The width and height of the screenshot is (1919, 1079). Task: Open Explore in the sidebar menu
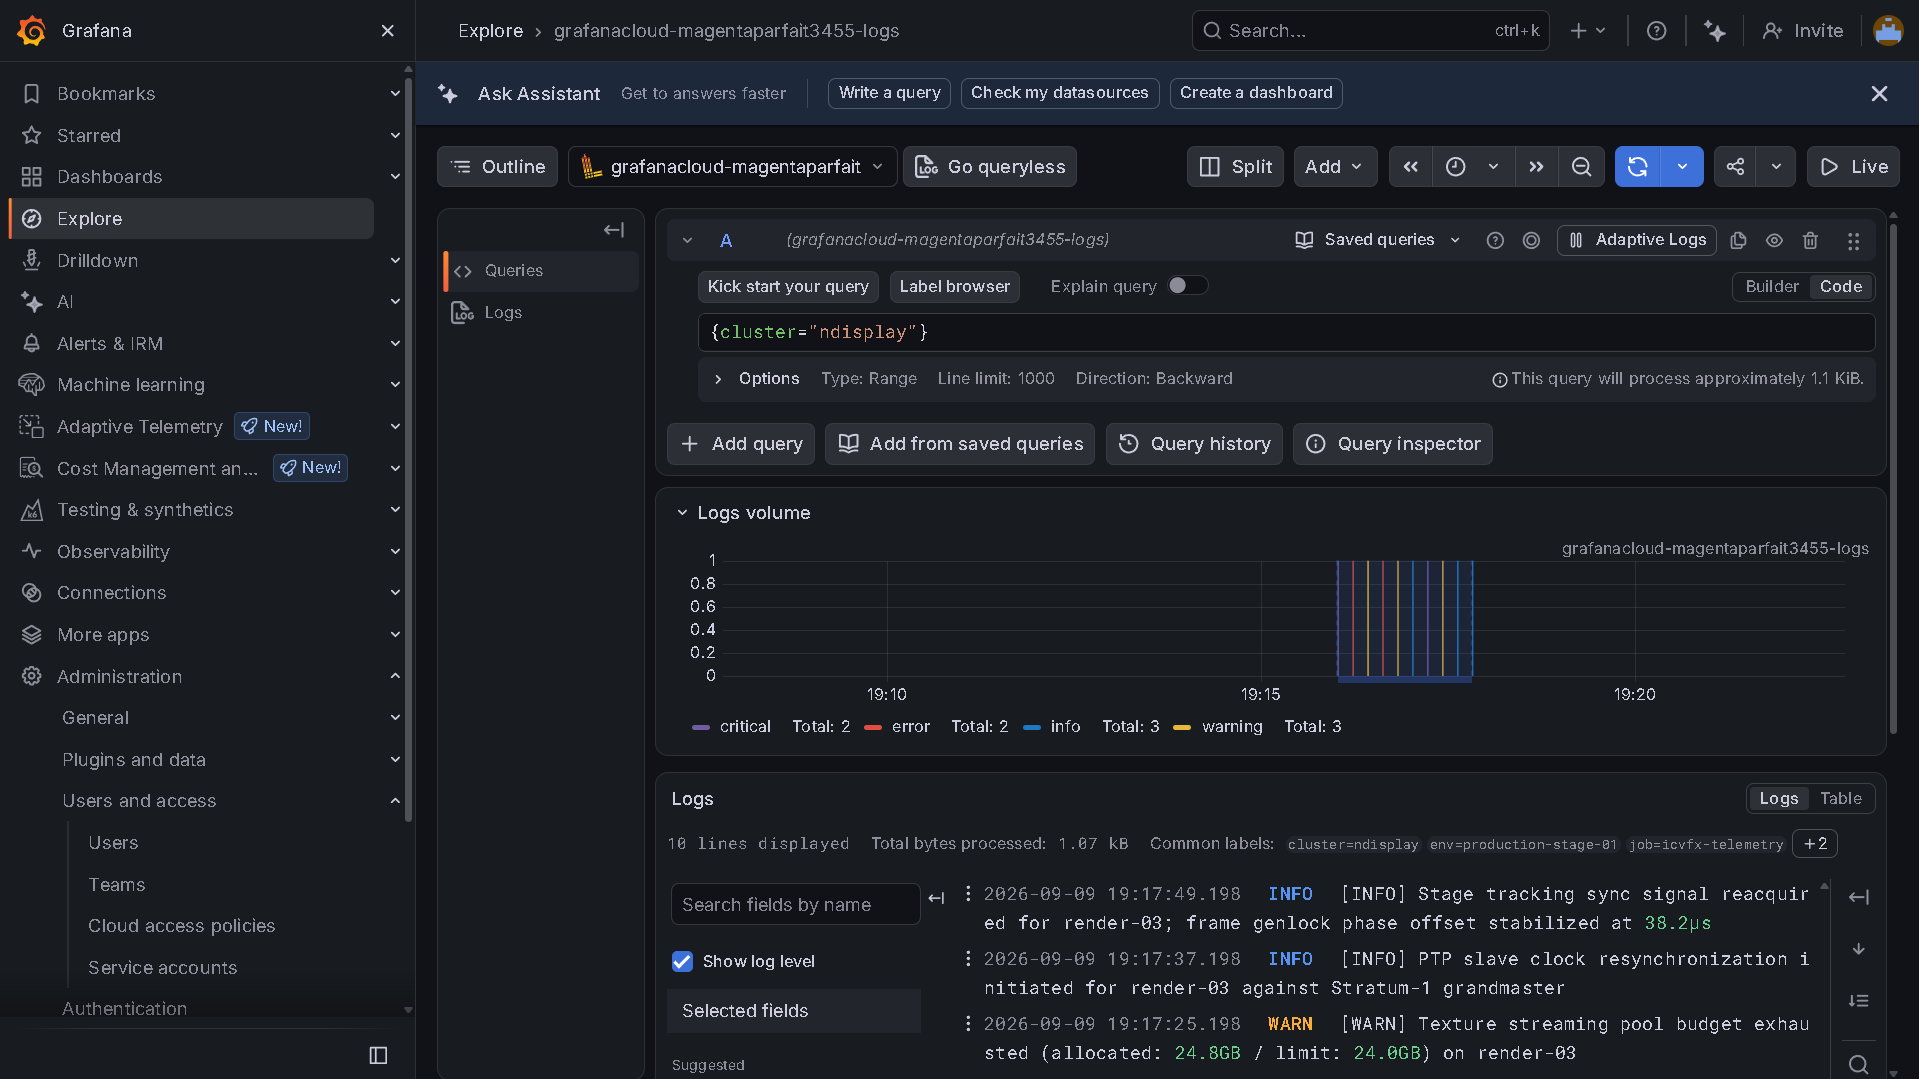(191, 218)
